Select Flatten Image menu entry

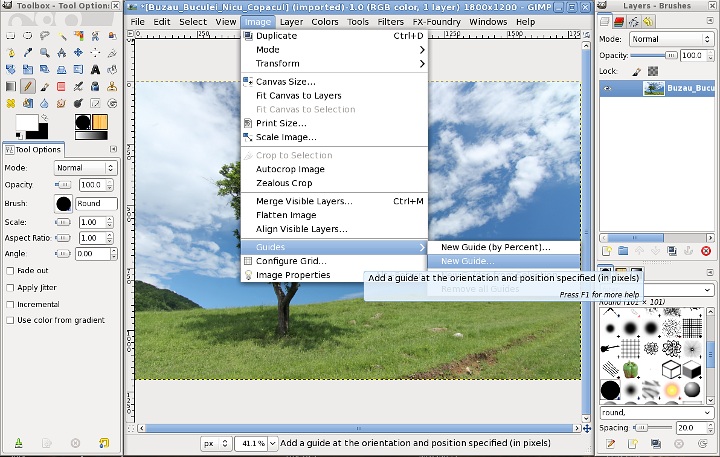click(x=334, y=215)
